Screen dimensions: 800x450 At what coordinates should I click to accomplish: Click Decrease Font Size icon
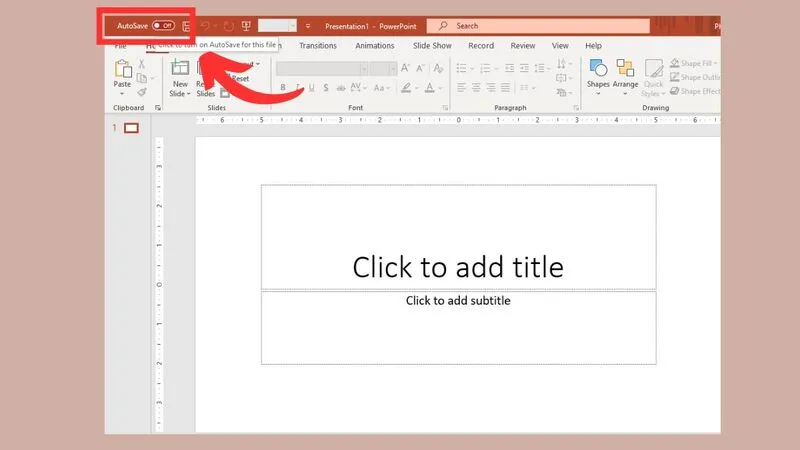click(420, 68)
